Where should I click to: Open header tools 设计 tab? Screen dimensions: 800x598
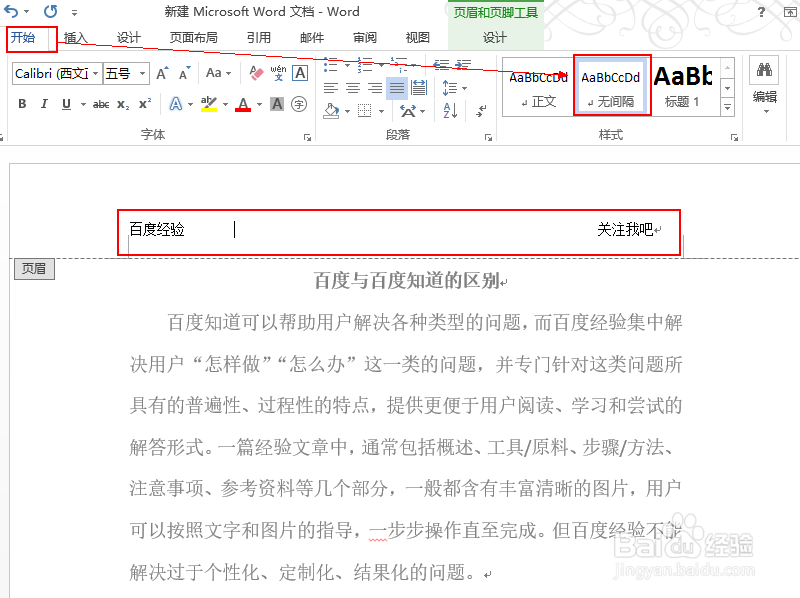tap(494, 38)
